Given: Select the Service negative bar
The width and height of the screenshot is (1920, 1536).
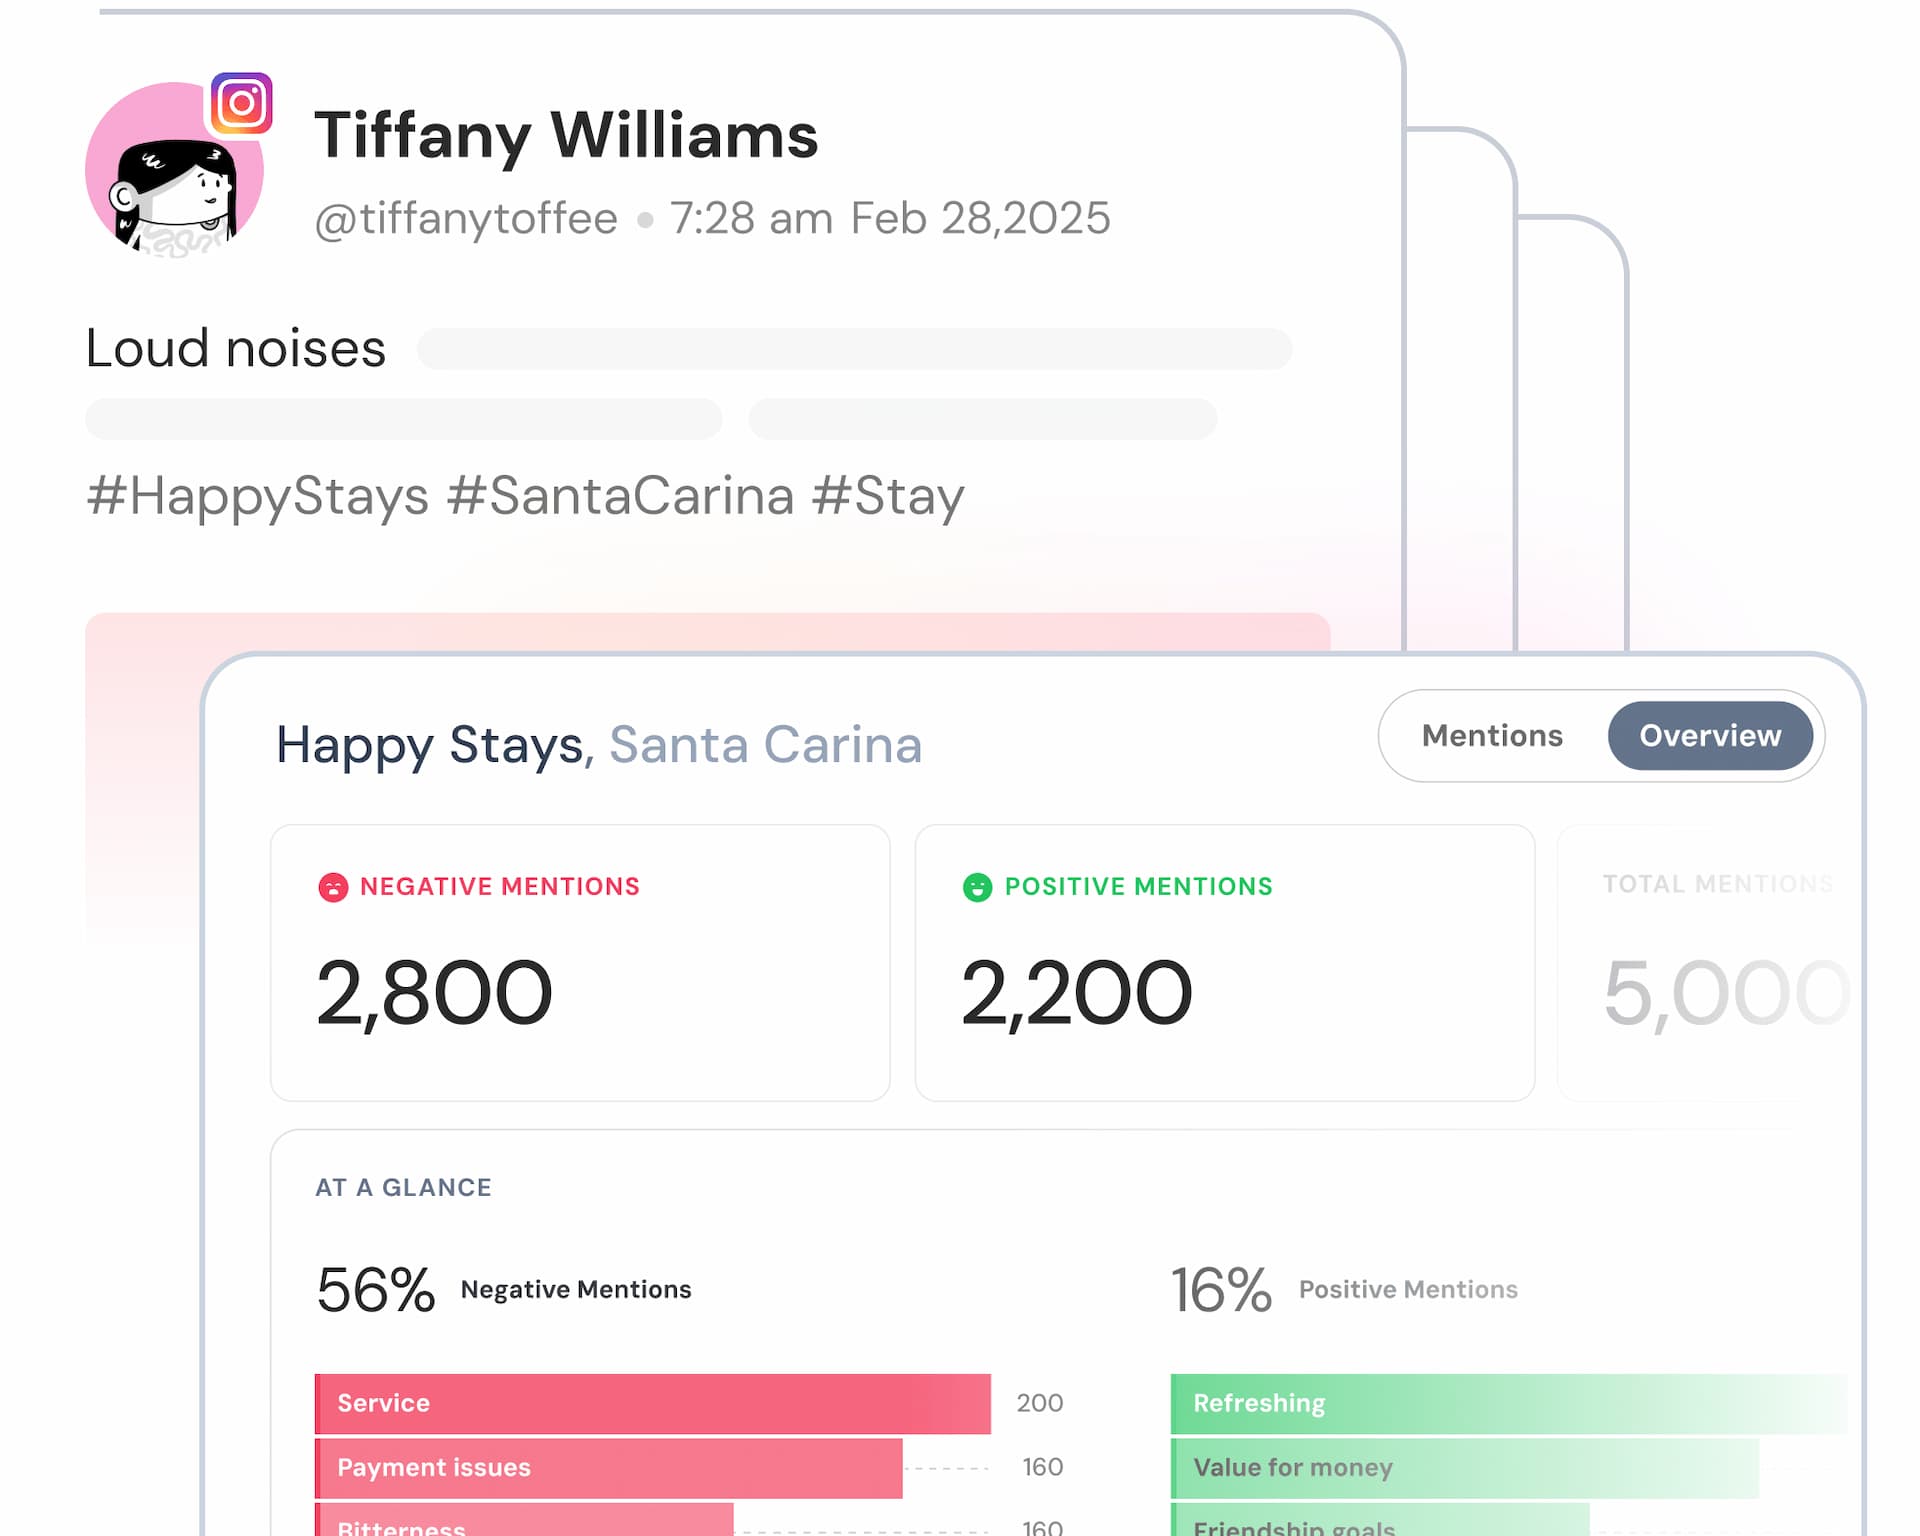Looking at the screenshot, I should (x=652, y=1403).
